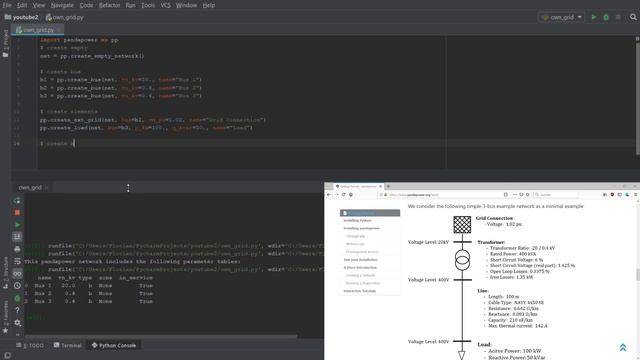The image size is (640, 360).
Task: Open 'Installing Python' docs link
Action: (358, 220)
